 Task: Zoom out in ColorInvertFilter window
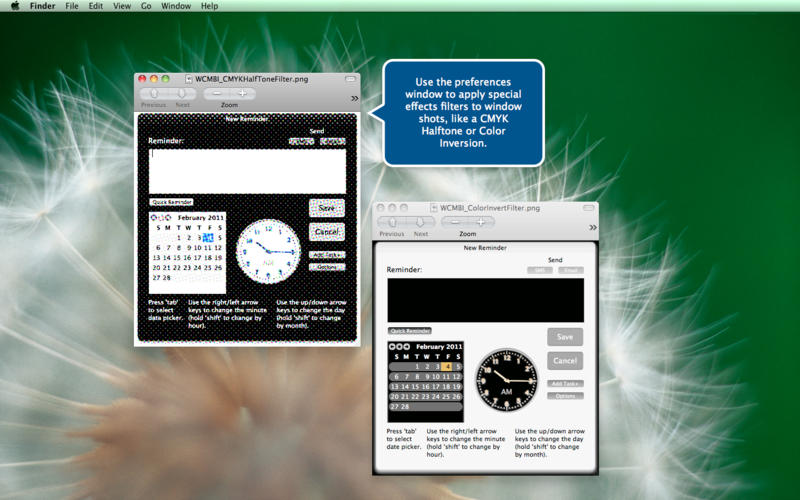pos(455,222)
